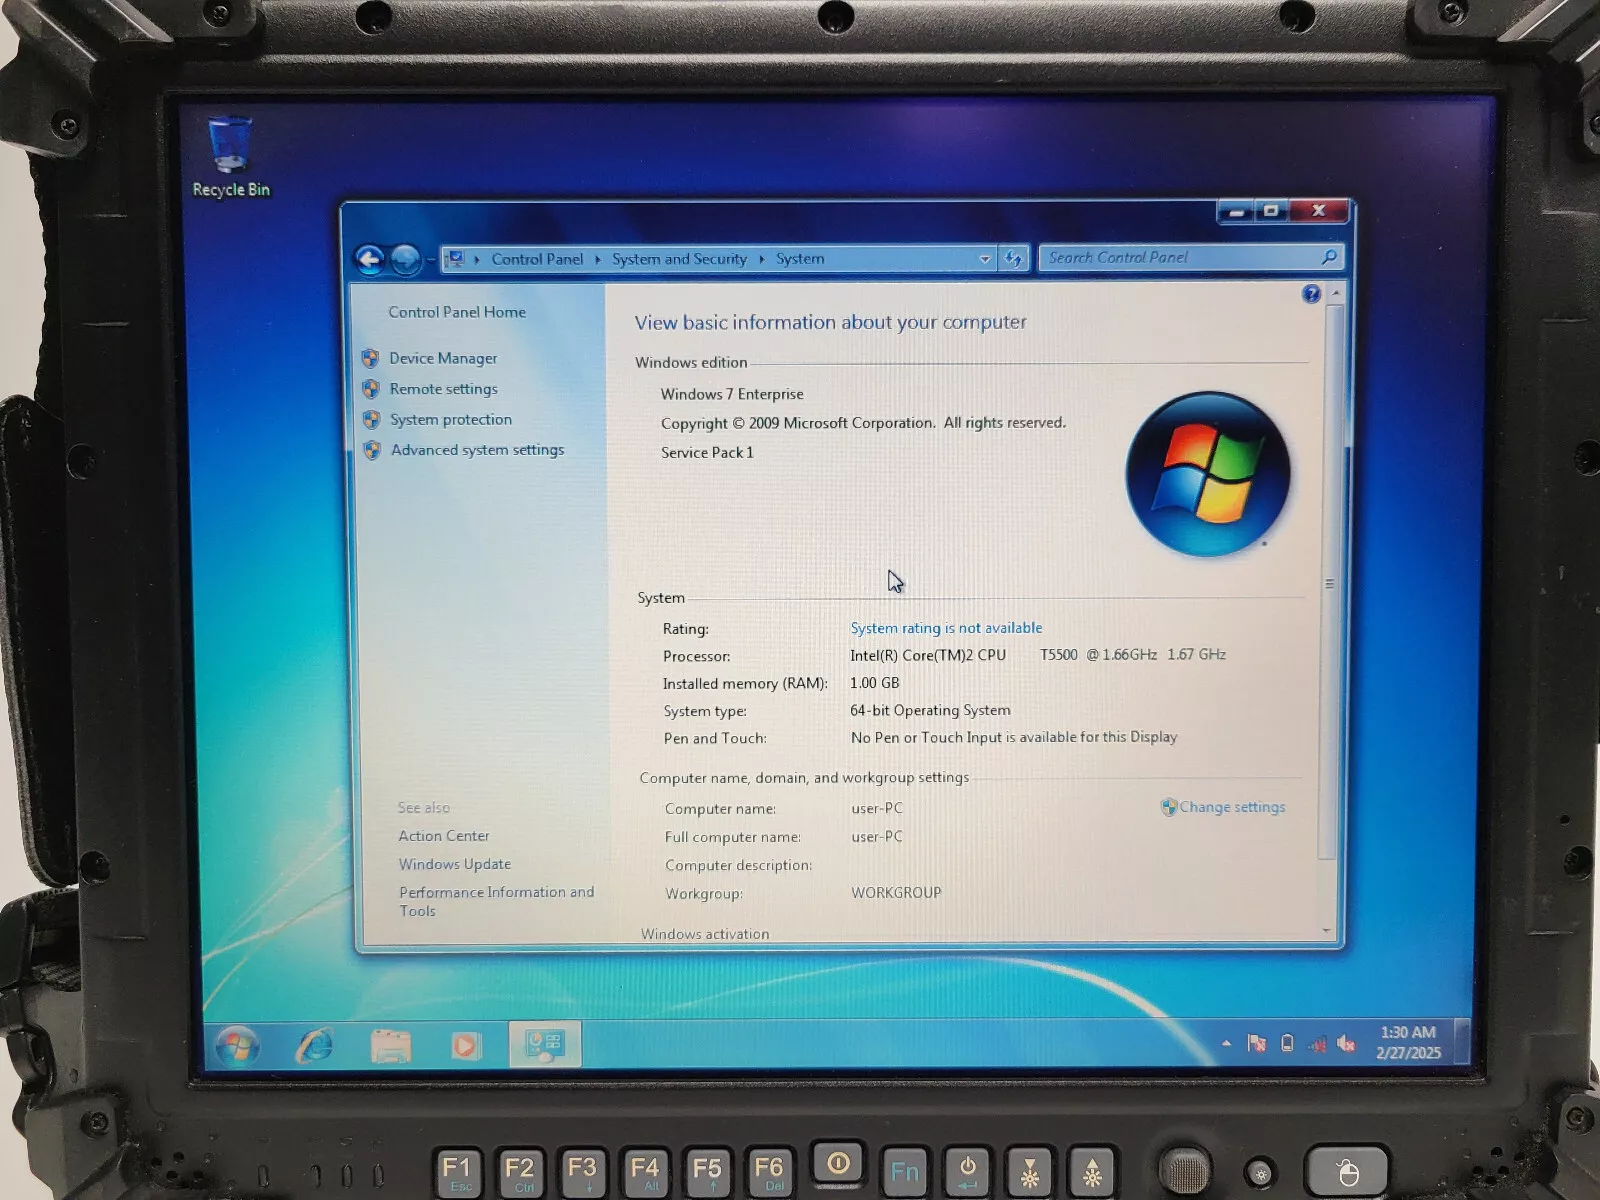Click the Show desktop strip
This screenshot has height=1200, width=1600.
point(1462,1042)
